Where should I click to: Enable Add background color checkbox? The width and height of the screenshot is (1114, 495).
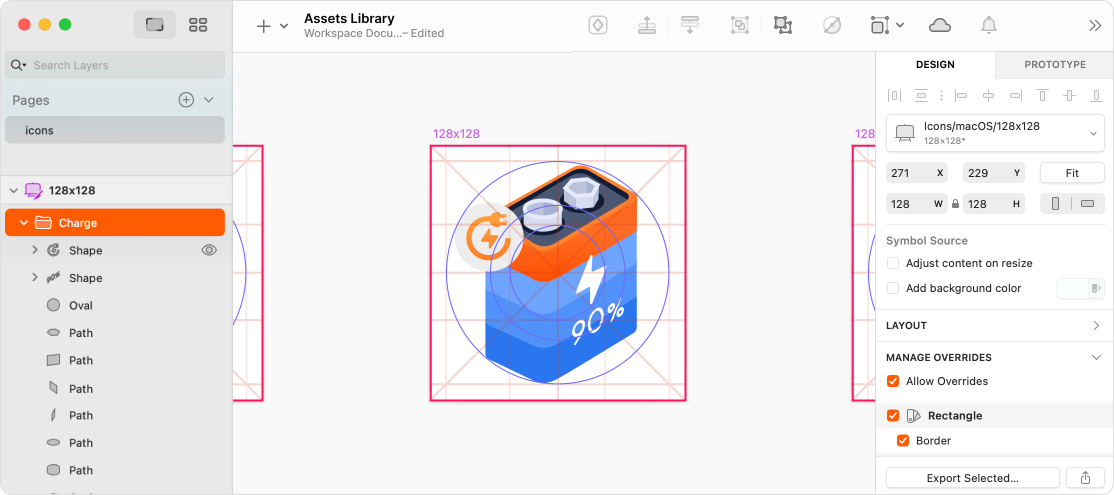893,288
